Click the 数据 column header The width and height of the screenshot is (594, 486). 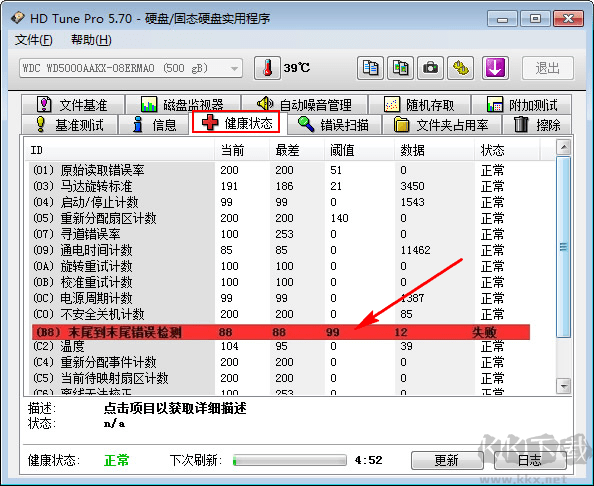434,150
